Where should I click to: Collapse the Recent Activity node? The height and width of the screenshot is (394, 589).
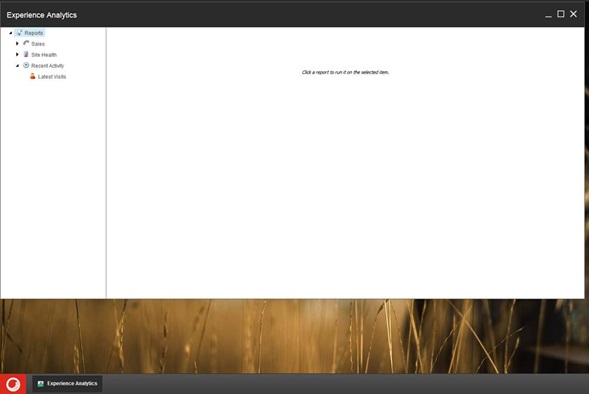[x=17, y=66]
